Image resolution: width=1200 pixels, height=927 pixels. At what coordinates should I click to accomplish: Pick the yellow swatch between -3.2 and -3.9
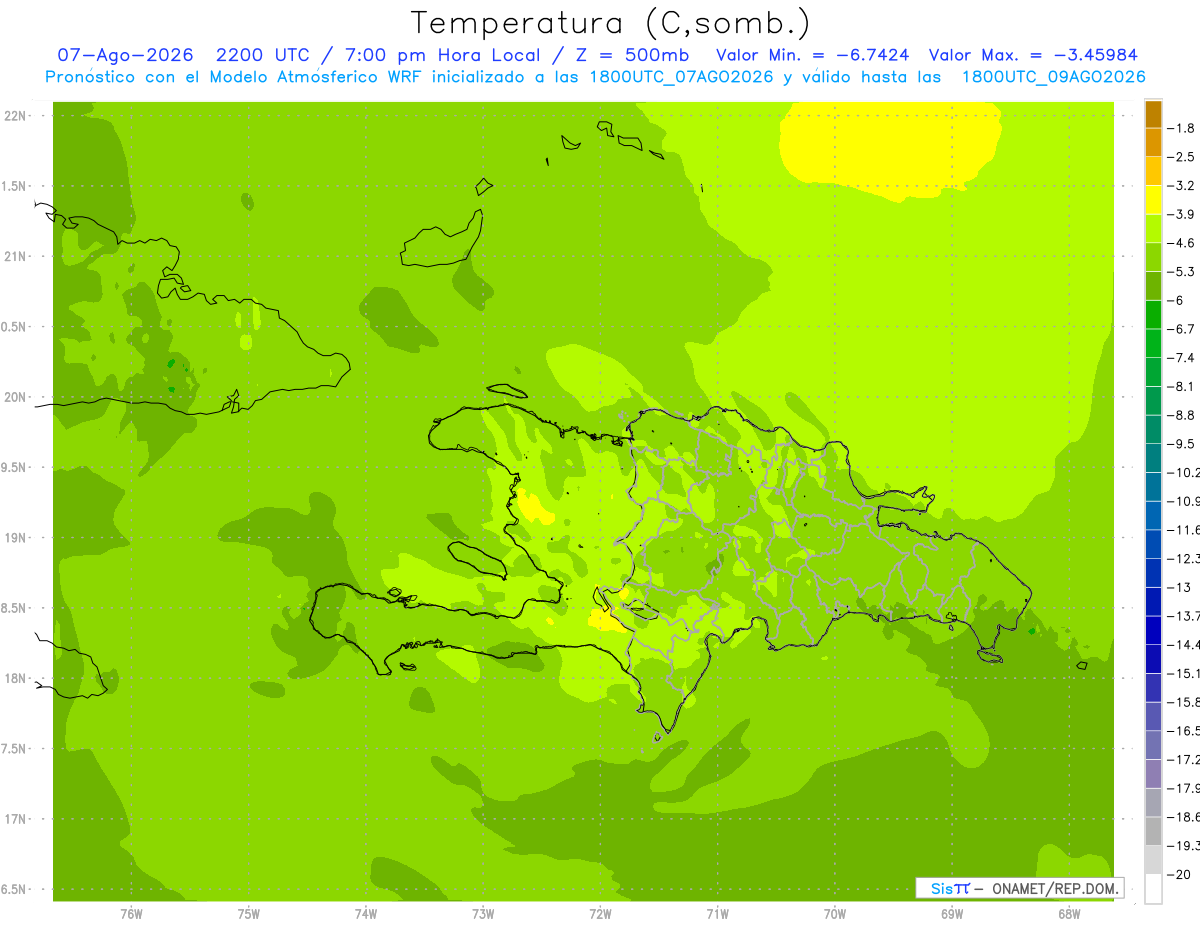pos(1153,200)
